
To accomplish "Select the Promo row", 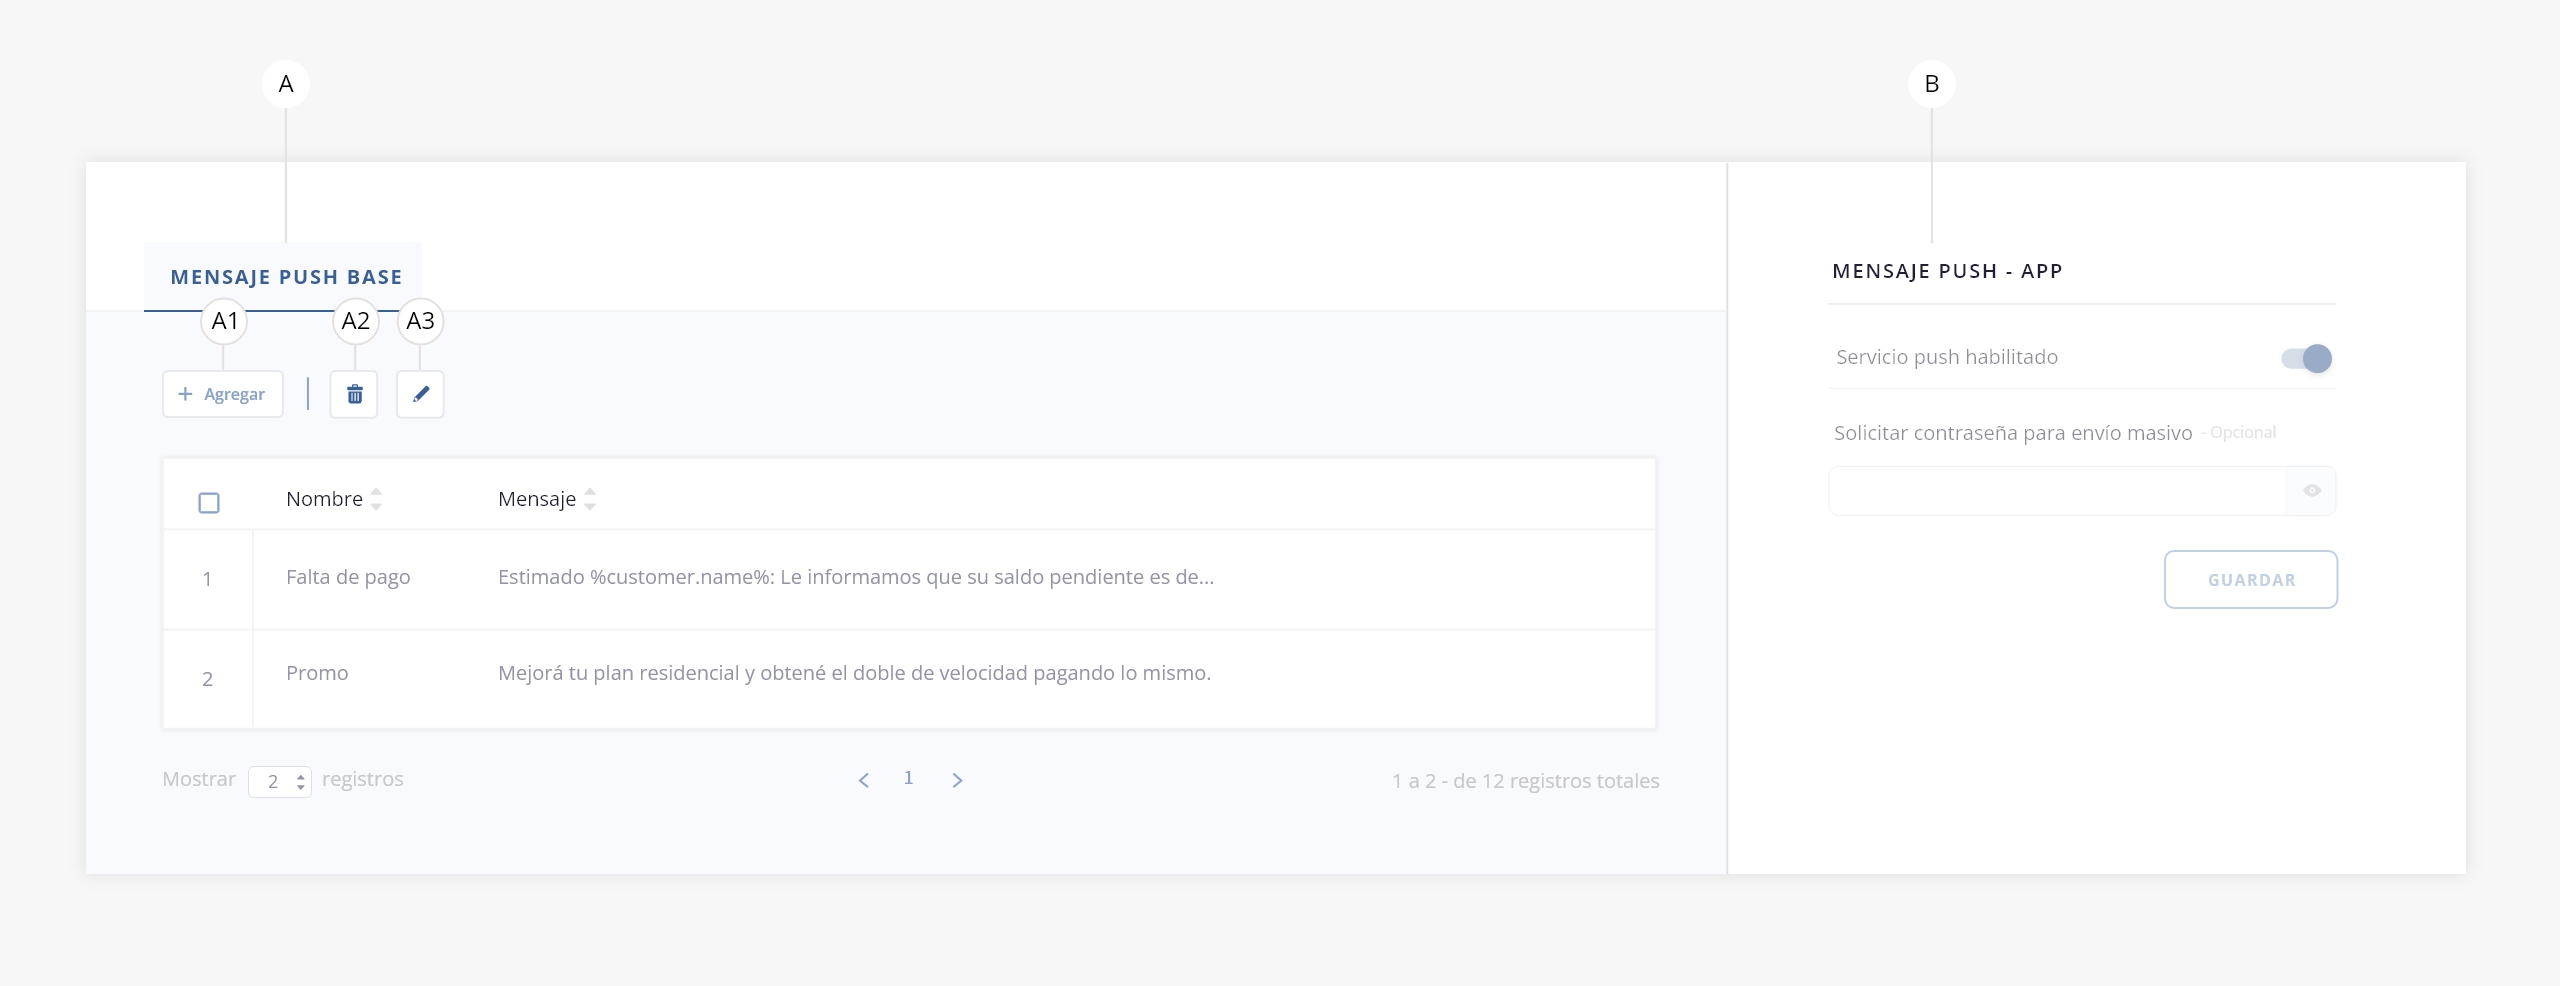I will point(317,673).
